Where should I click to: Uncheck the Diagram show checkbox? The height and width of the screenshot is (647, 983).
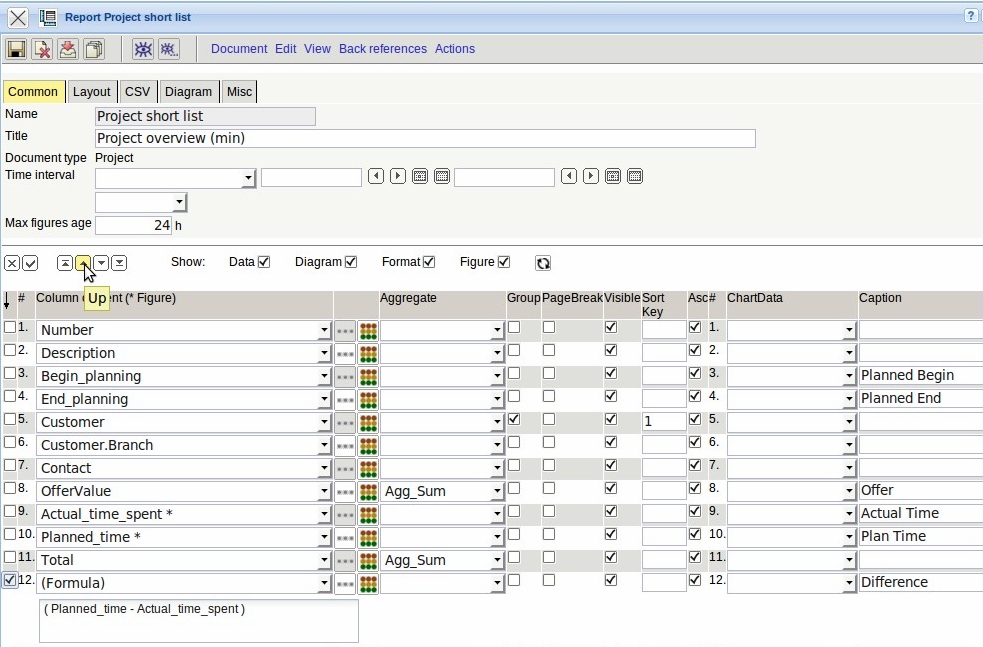(351, 262)
